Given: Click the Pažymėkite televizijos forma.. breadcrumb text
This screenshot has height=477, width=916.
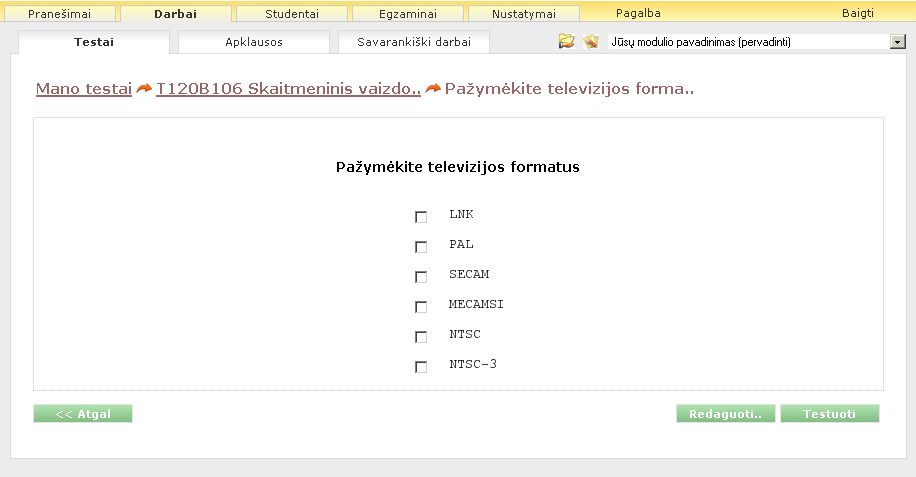Looking at the screenshot, I should (569, 89).
